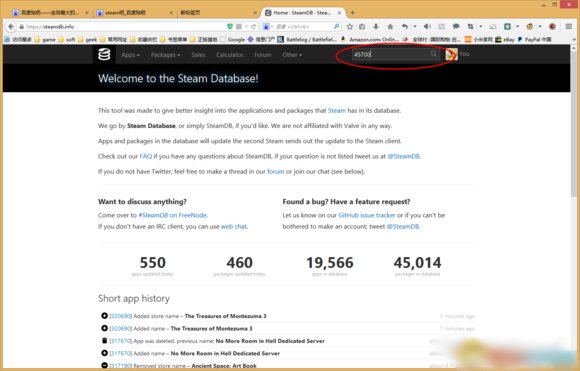Viewport: 580px width, 371px height.
Task: Click the trash icon beside App was deleted entry
Action: [x=104, y=340]
